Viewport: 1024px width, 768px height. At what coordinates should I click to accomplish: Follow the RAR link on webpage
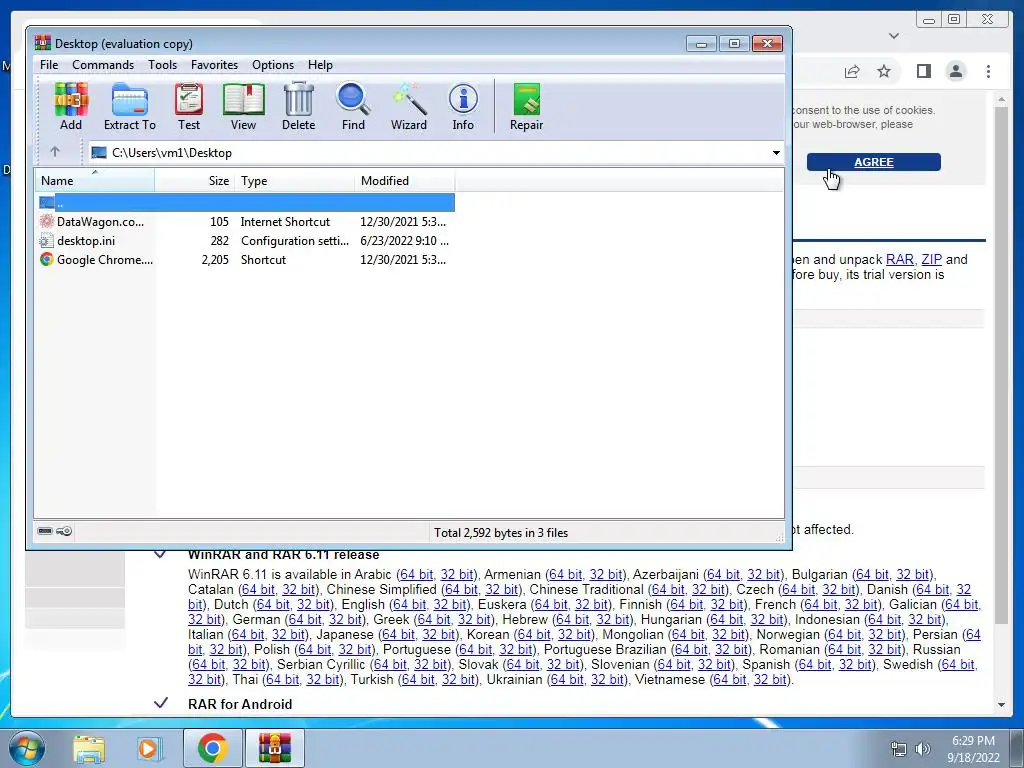pyautogui.click(x=899, y=259)
